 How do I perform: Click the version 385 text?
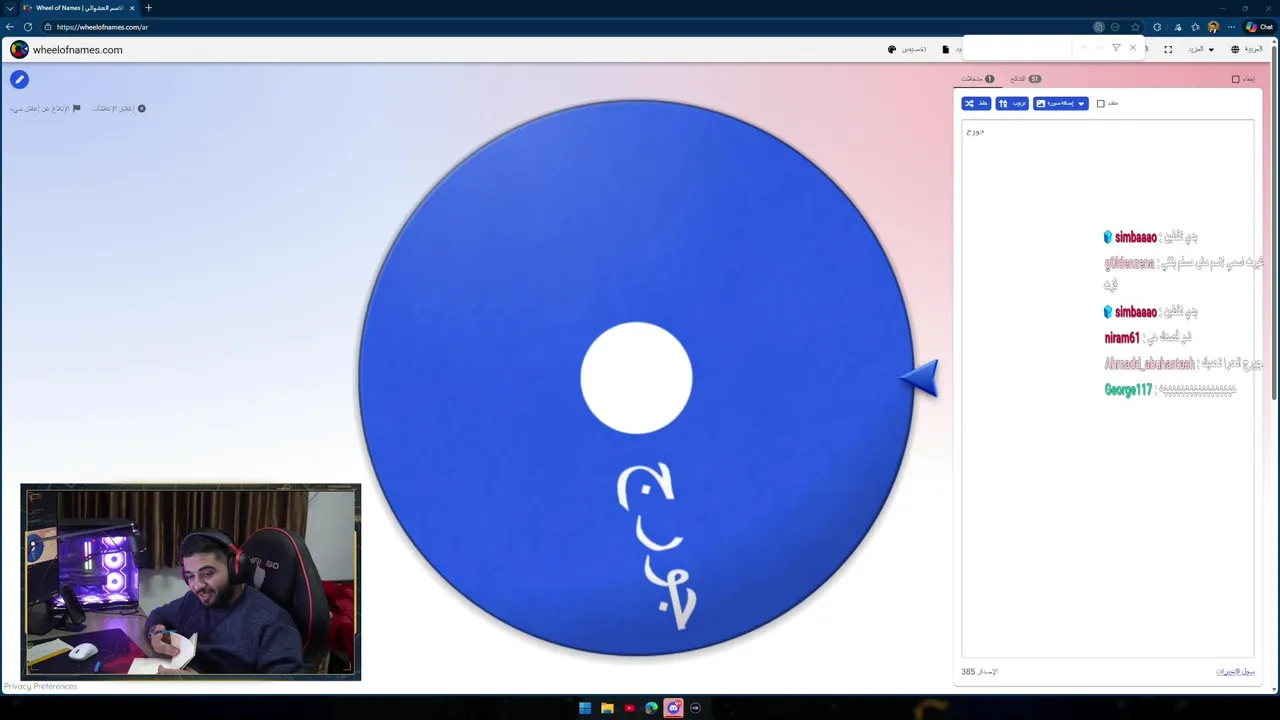click(x=980, y=671)
